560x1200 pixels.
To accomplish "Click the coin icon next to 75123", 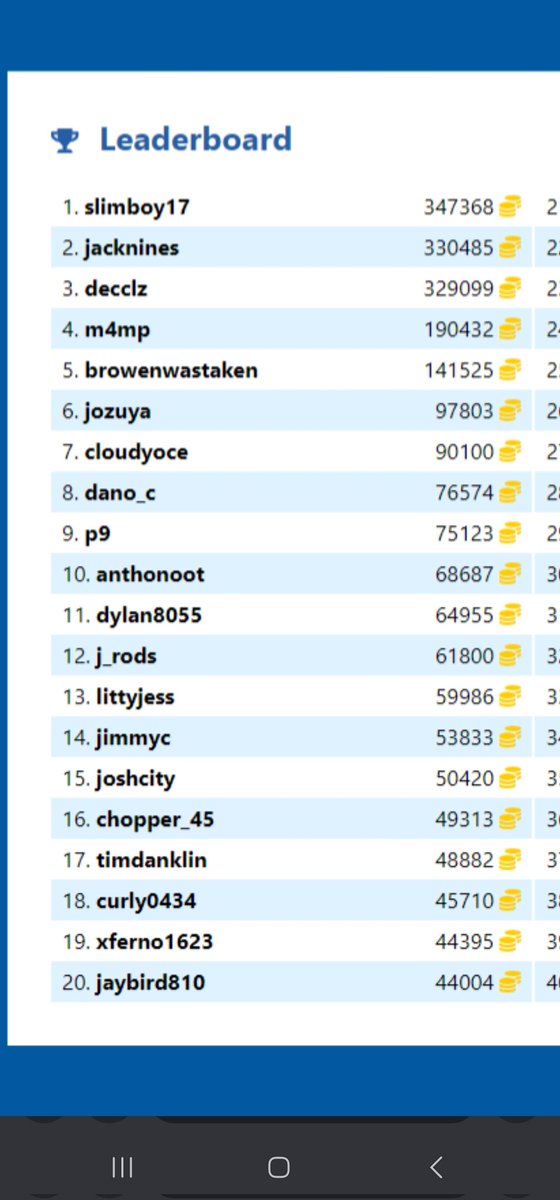I will (x=510, y=533).
